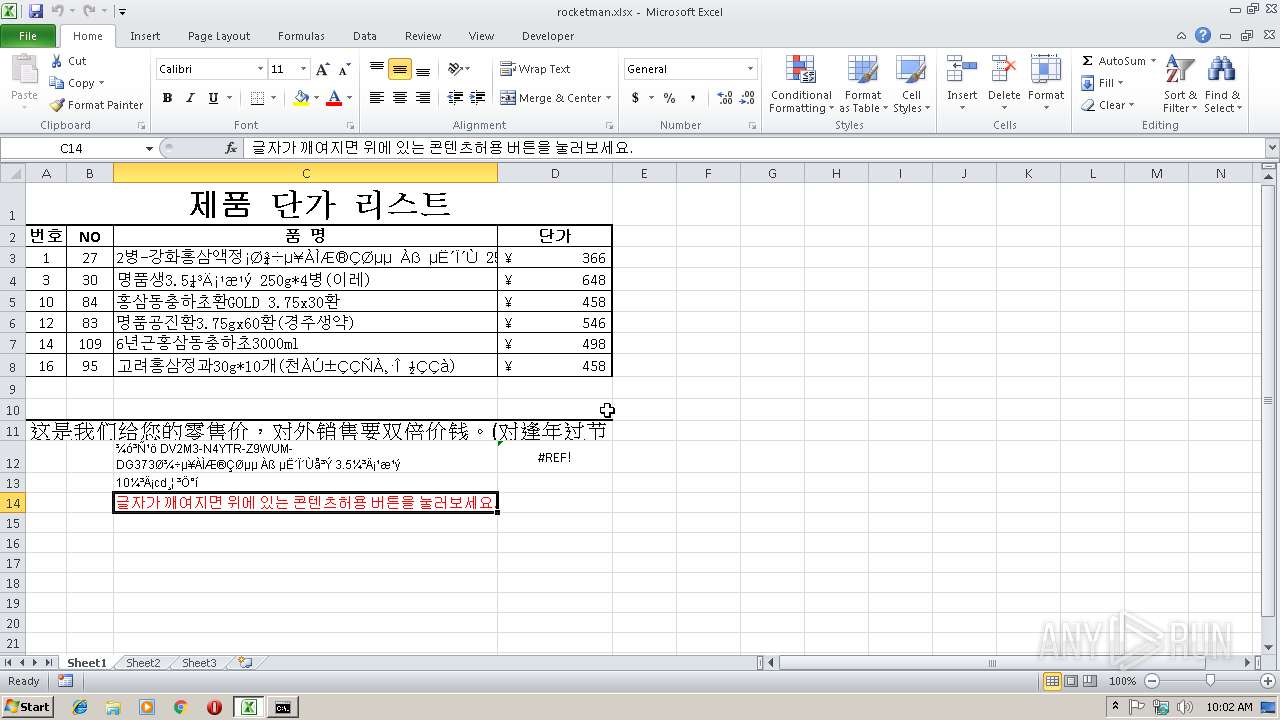Toggle Bold formatting
1280x720 pixels.
tap(167, 98)
